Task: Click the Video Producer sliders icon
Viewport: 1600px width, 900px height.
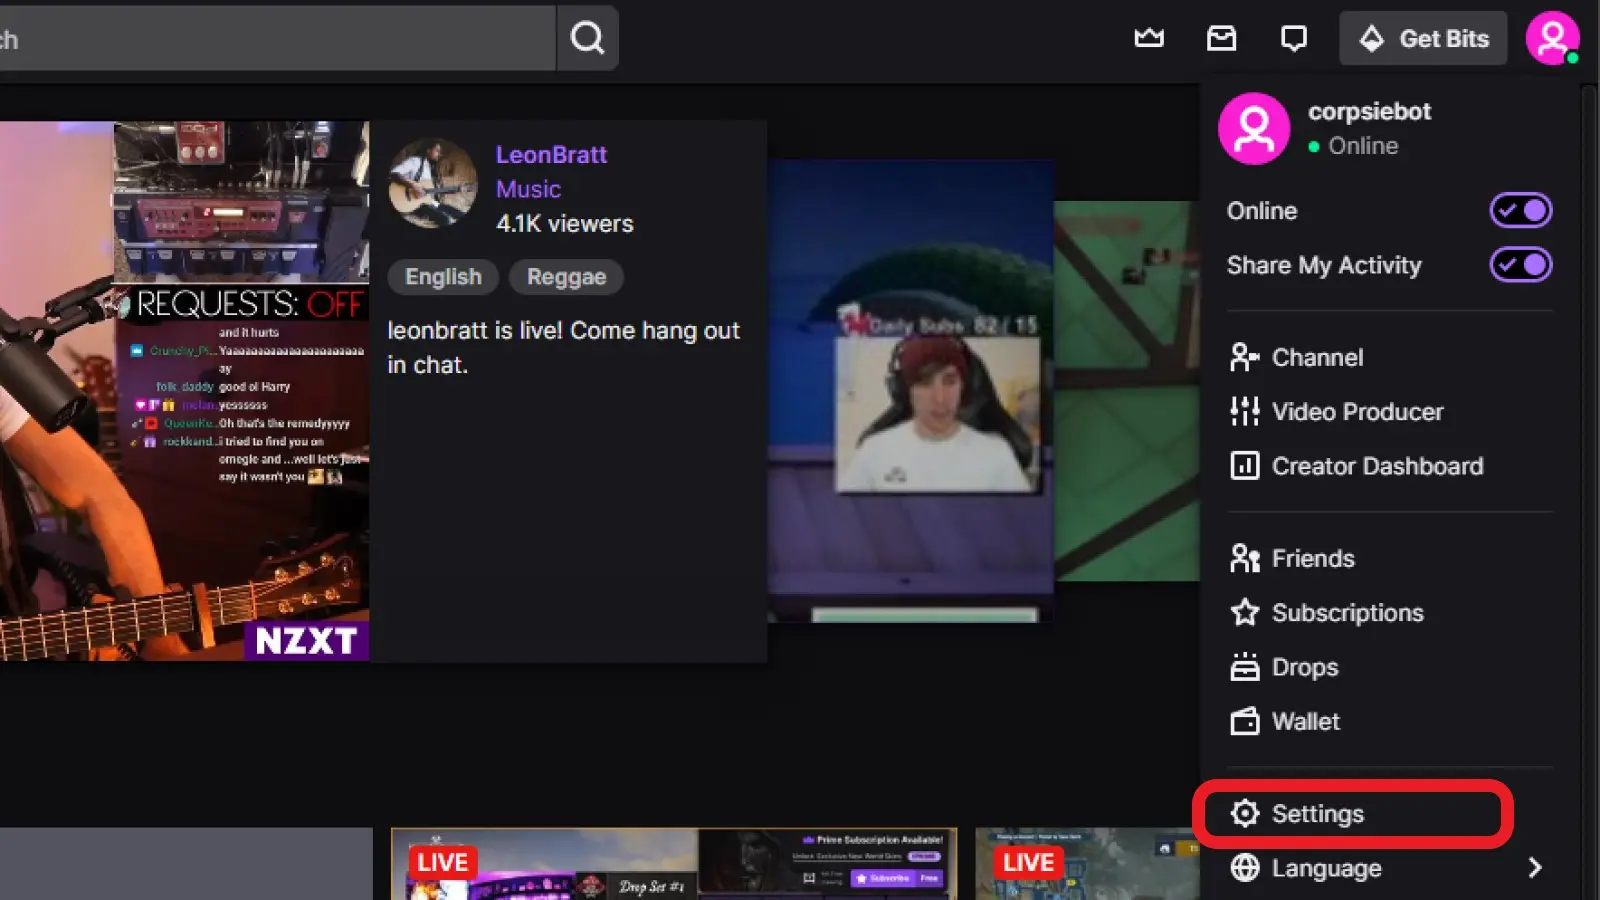Action: pyautogui.click(x=1245, y=411)
